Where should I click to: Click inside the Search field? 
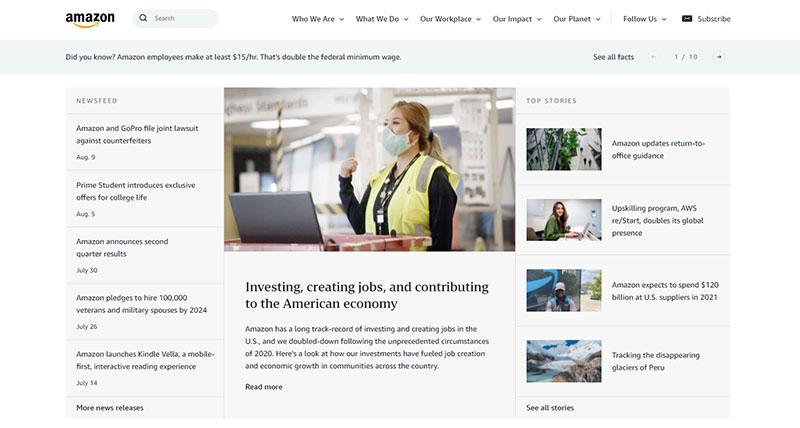pos(175,18)
